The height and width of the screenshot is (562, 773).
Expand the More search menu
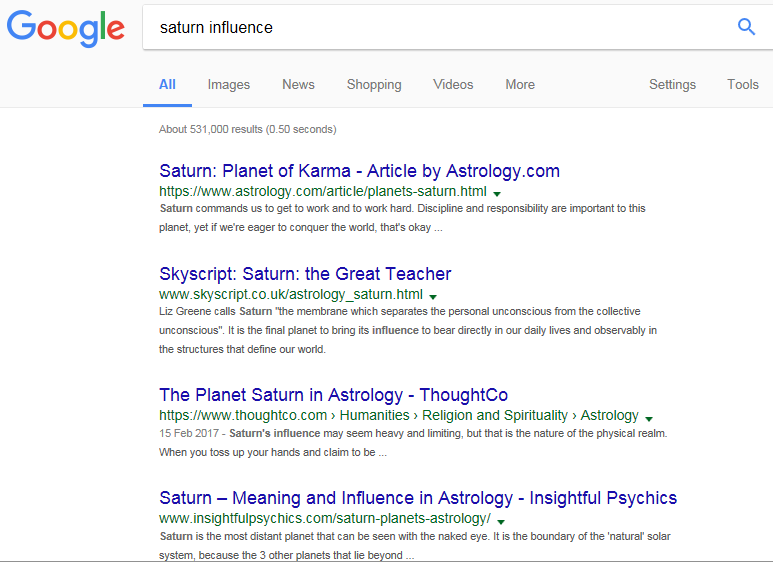pyautogui.click(x=520, y=85)
